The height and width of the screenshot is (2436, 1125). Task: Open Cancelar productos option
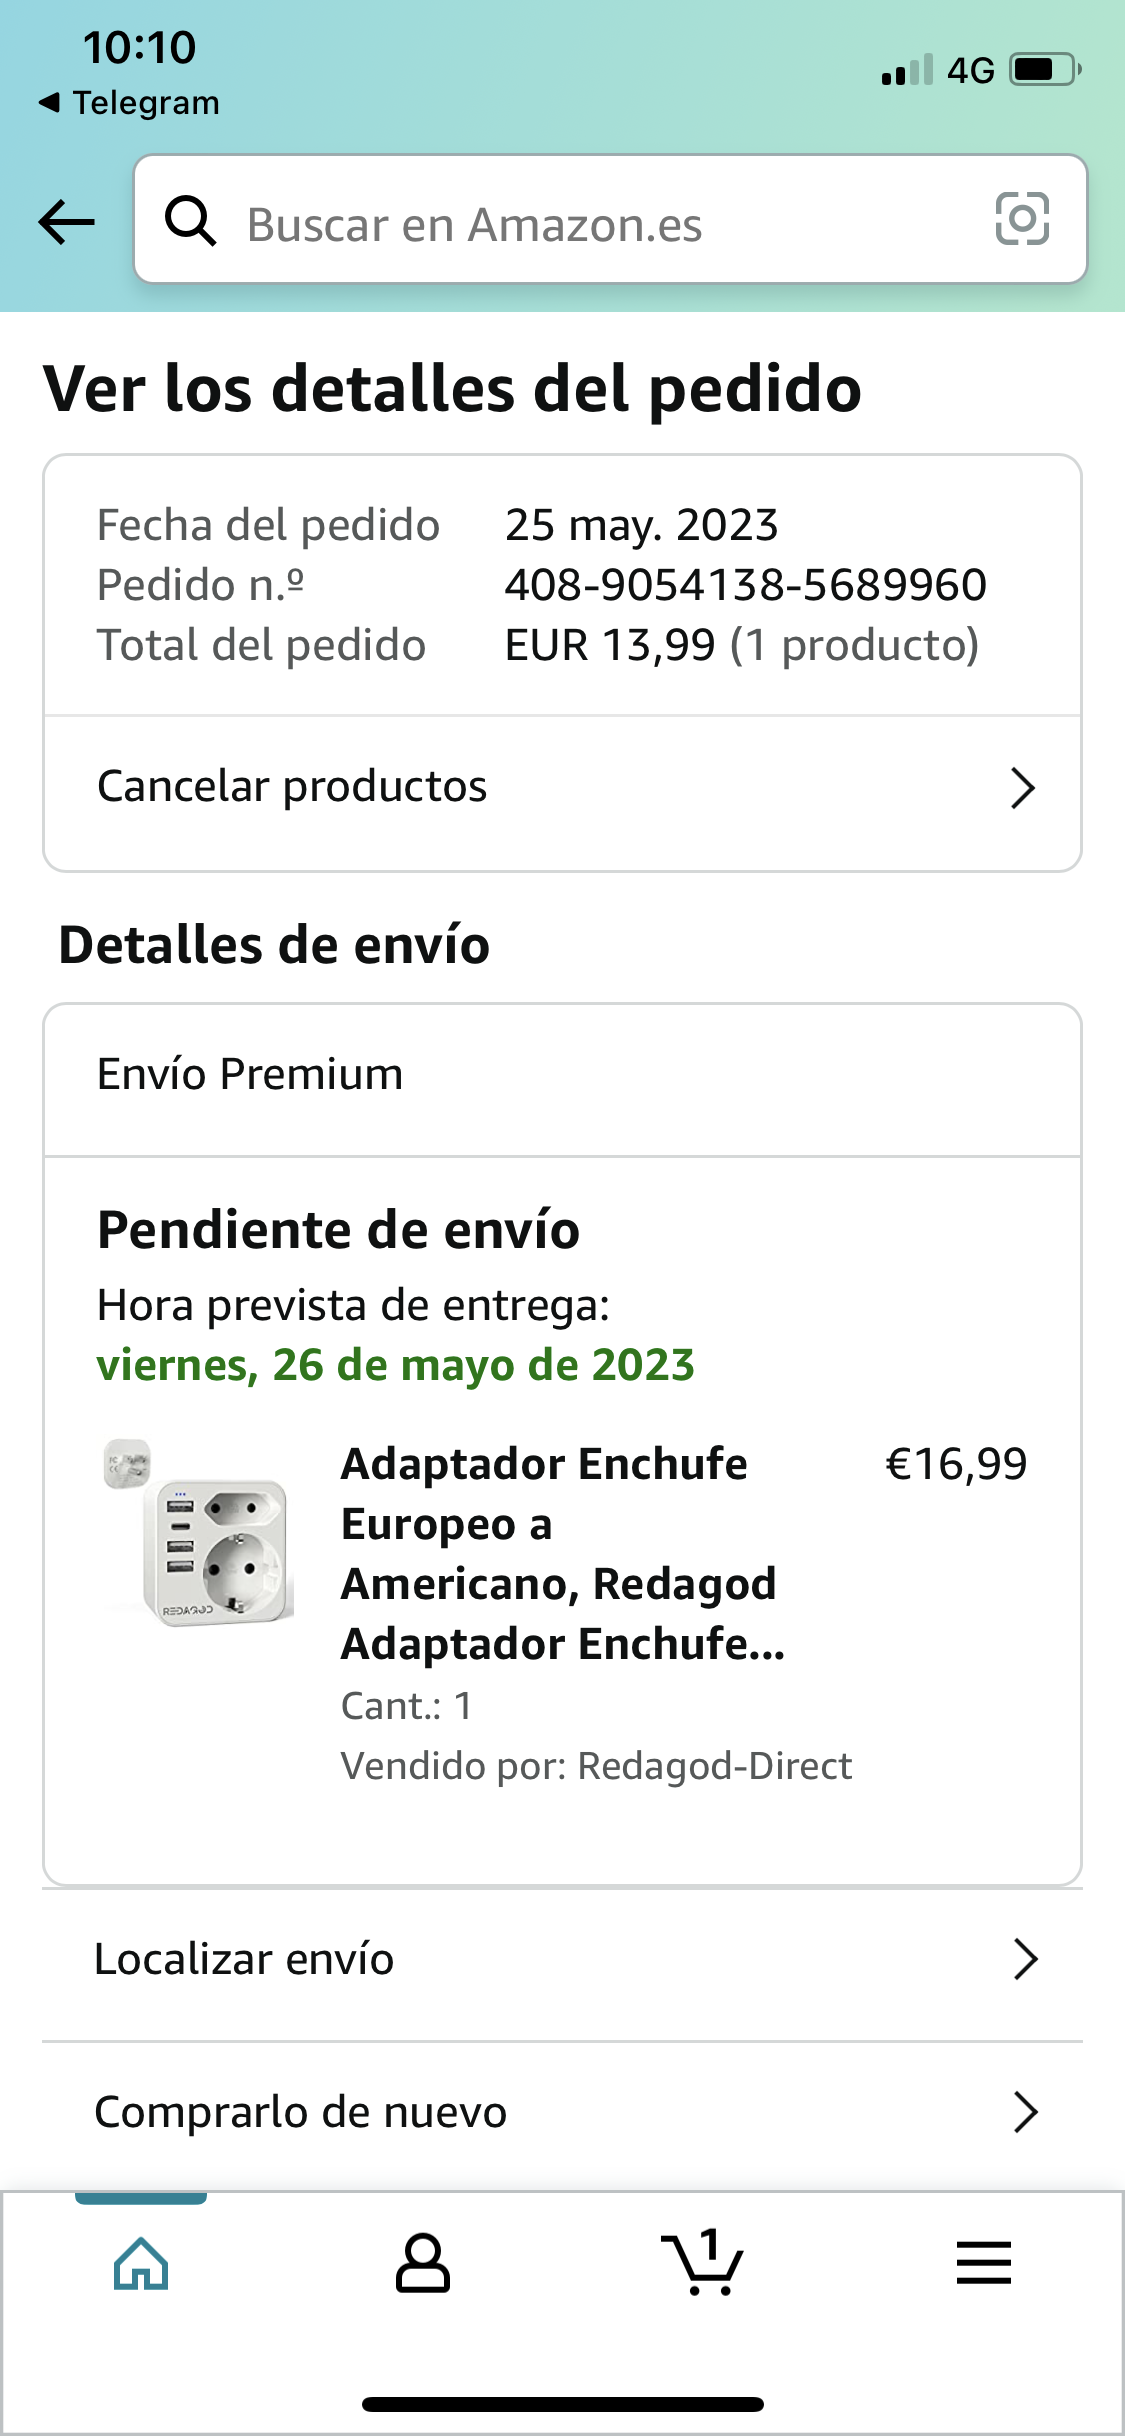click(x=292, y=787)
